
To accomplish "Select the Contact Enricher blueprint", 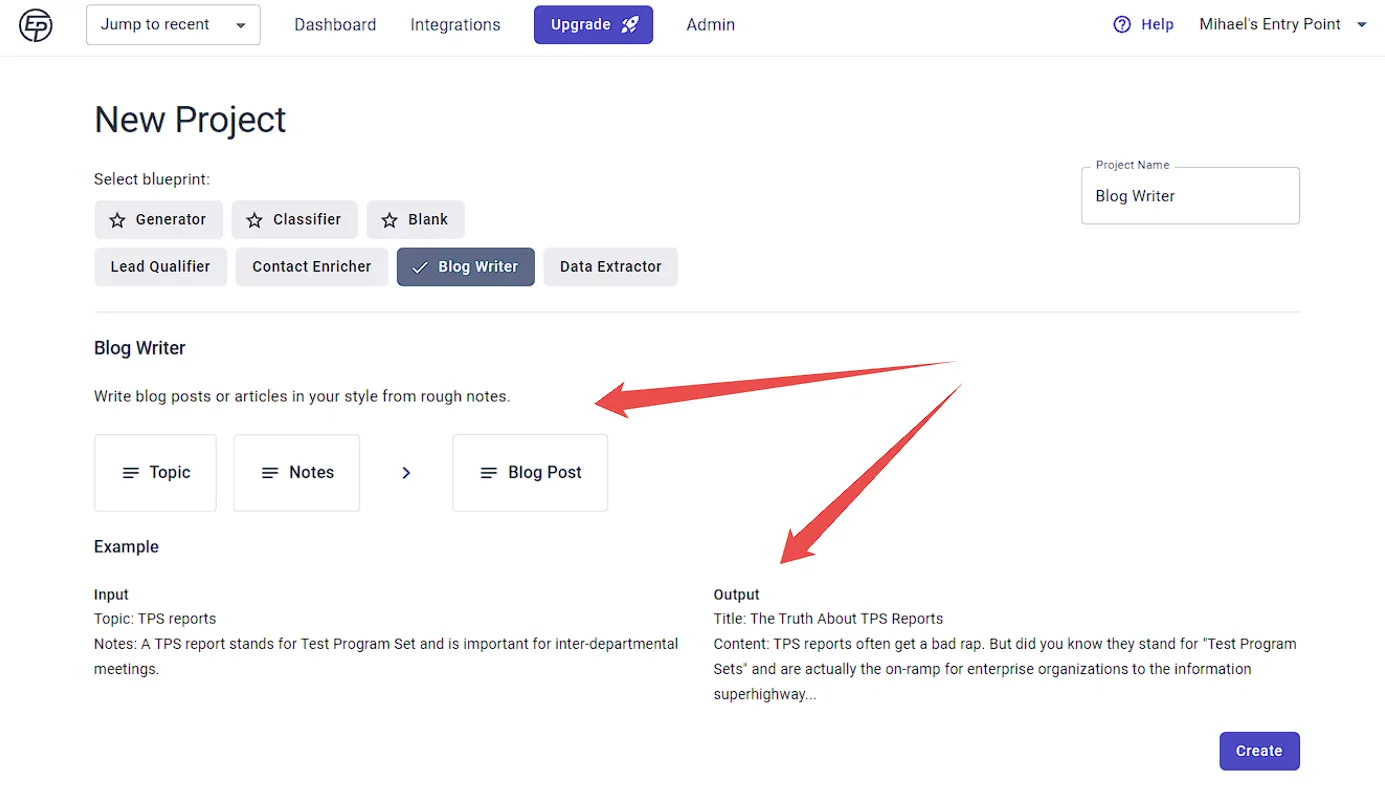I will click(312, 267).
